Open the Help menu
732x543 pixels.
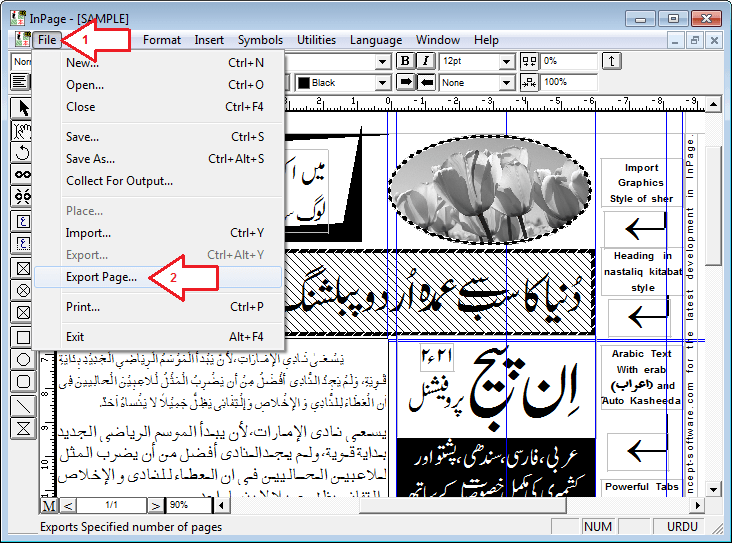[486, 40]
